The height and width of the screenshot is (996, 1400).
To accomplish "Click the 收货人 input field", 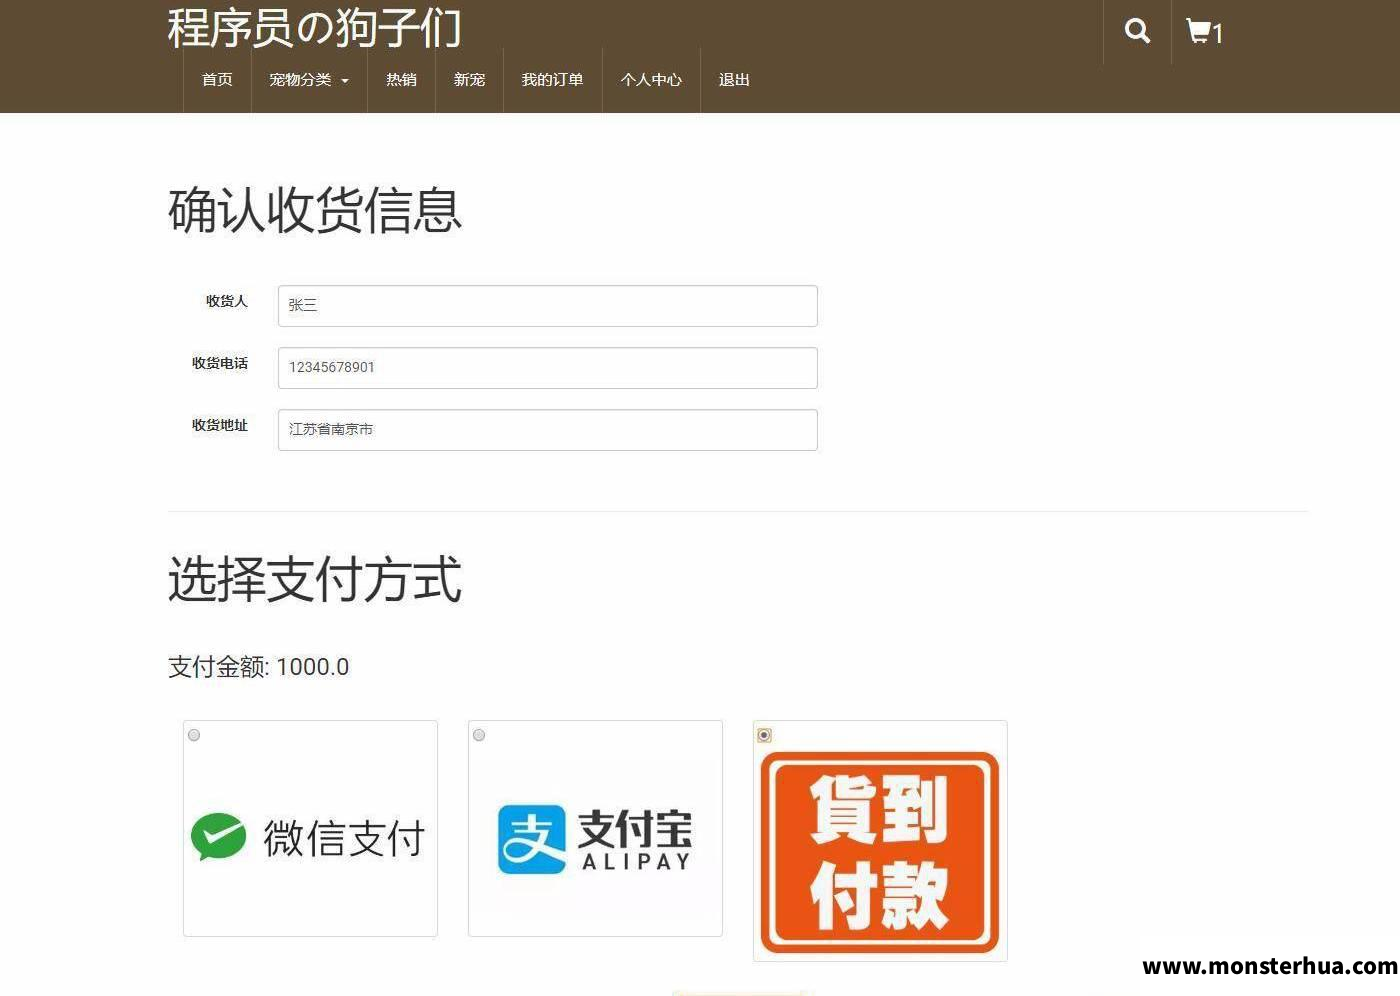I will [547, 306].
